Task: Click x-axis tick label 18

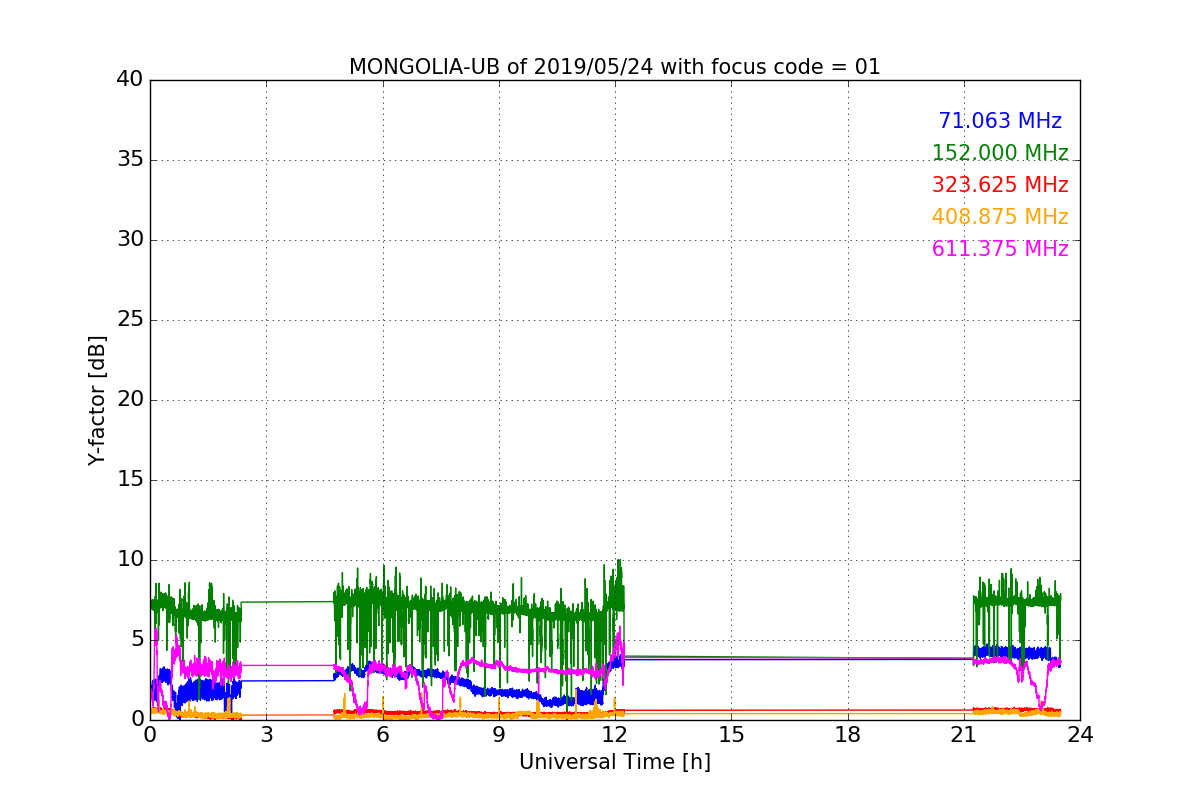Action: (847, 734)
